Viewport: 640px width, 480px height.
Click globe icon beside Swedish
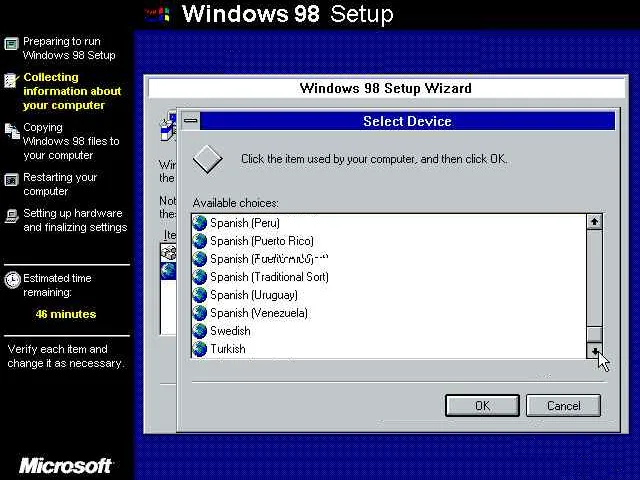[x=200, y=331]
